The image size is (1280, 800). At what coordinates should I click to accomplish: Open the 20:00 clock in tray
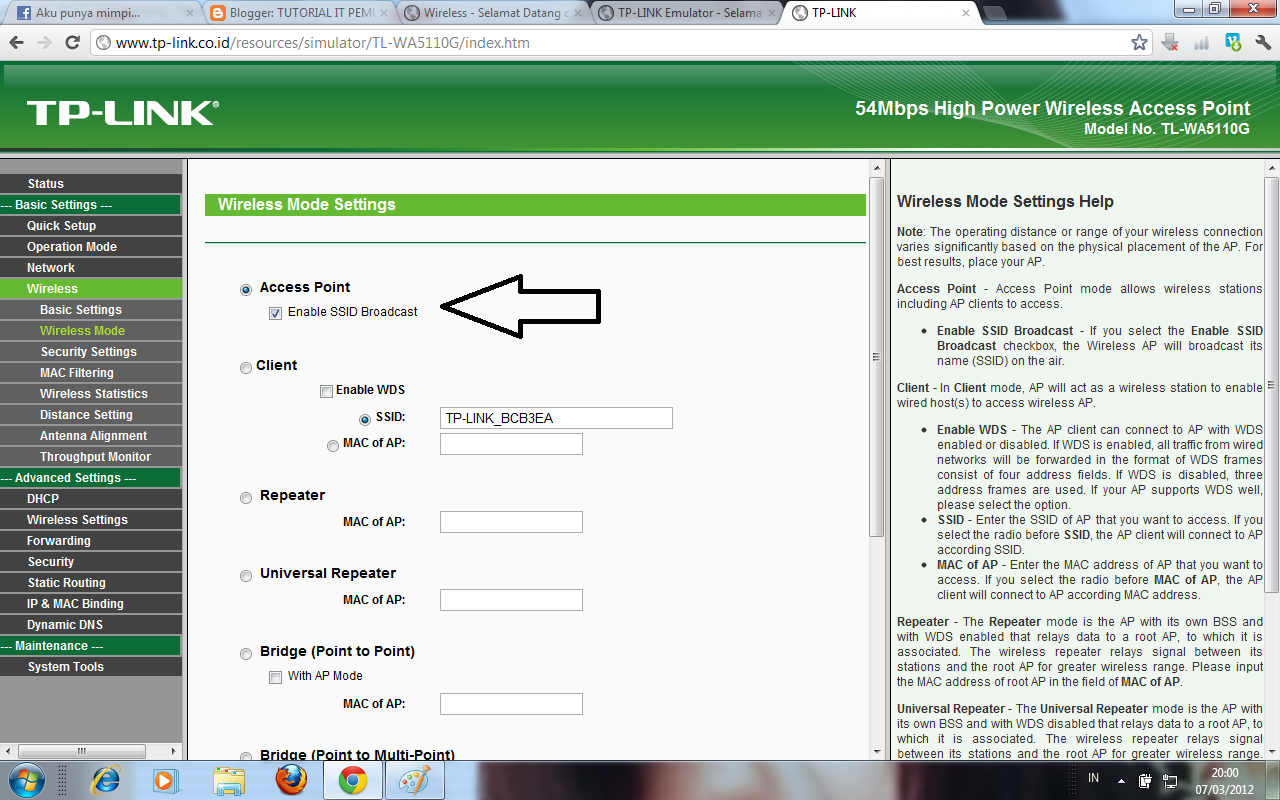[x=1225, y=772]
